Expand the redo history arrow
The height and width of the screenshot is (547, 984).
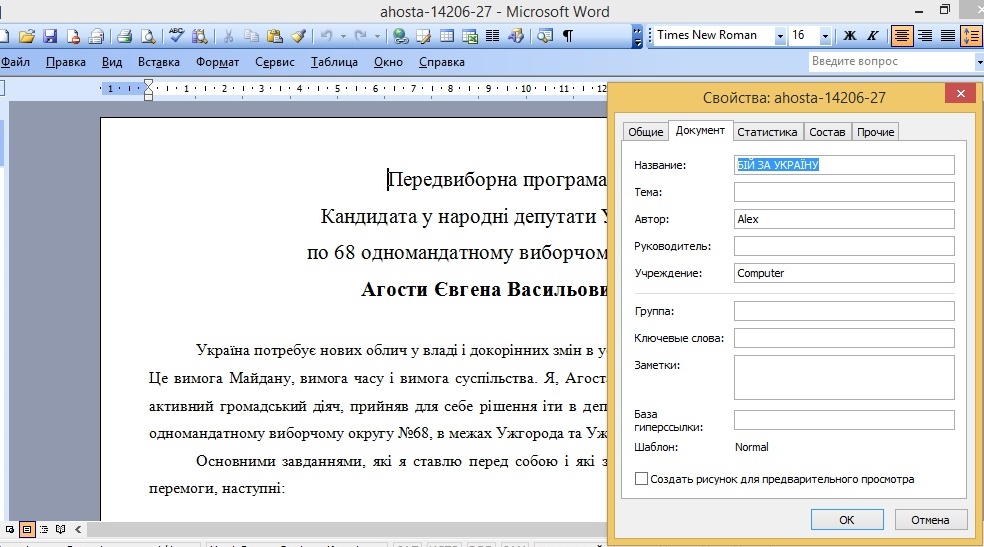(x=377, y=36)
